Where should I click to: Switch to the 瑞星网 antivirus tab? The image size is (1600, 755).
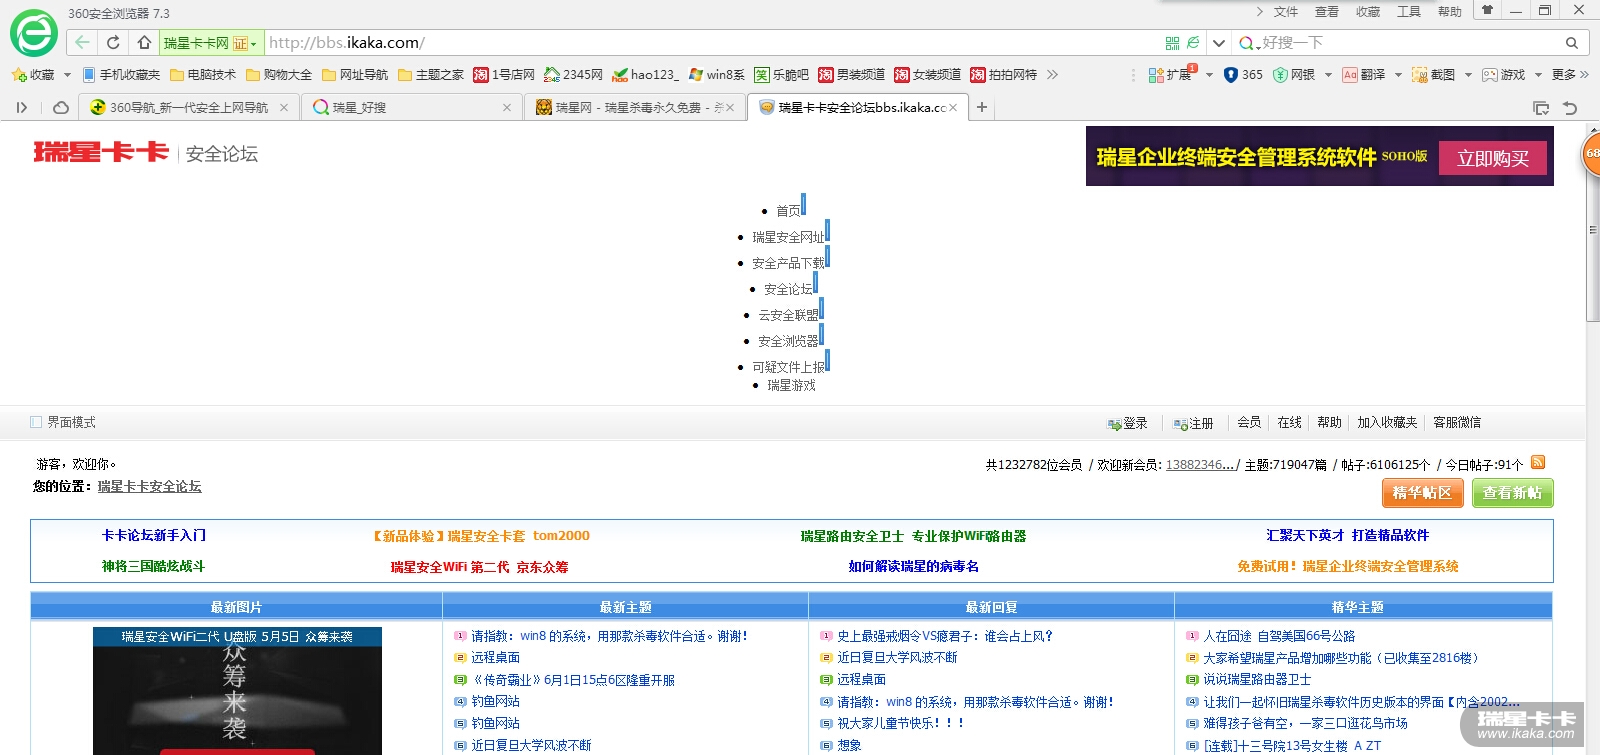click(634, 107)
